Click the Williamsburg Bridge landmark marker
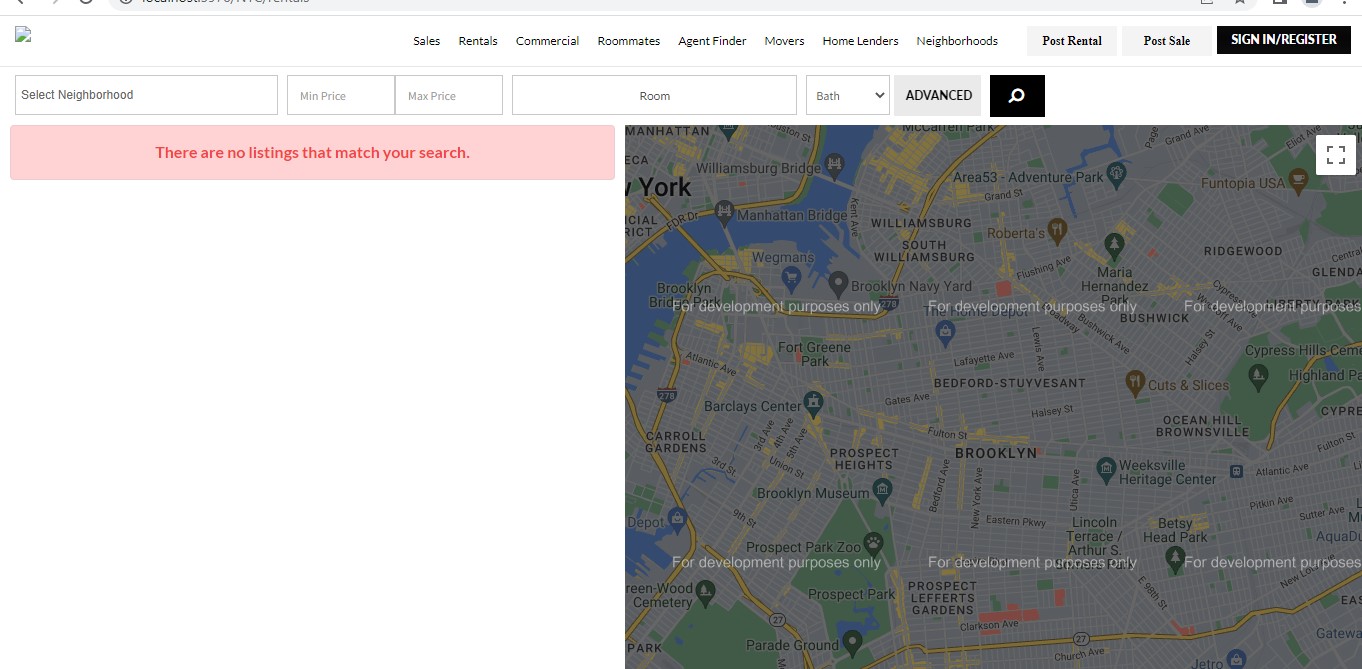The height and width of the screenshot is (669, 1362). pos(834,164)
